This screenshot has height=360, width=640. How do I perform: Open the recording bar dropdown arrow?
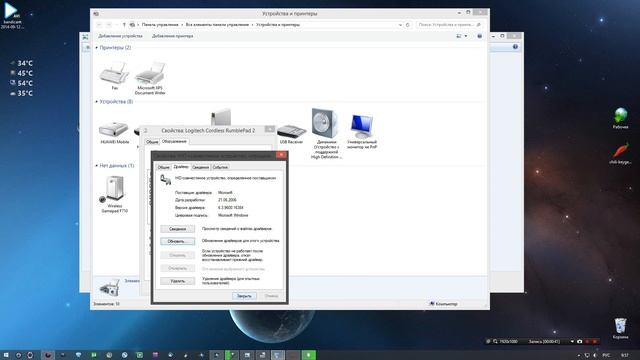click(572, 341)
